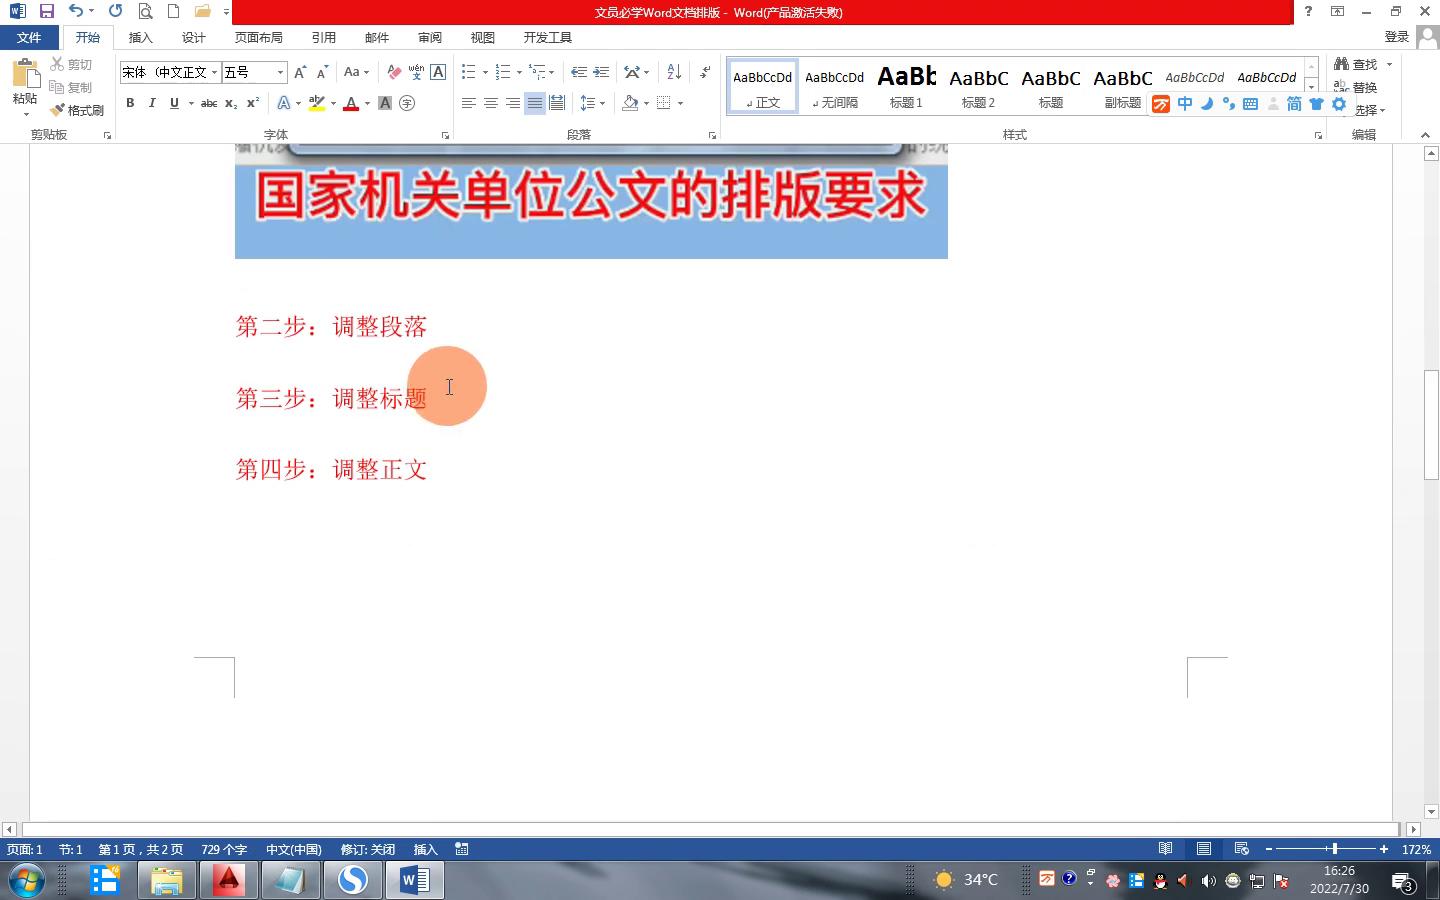Click the Format Painter (格式刷) button
The image size is (1440, 900).
78,110
